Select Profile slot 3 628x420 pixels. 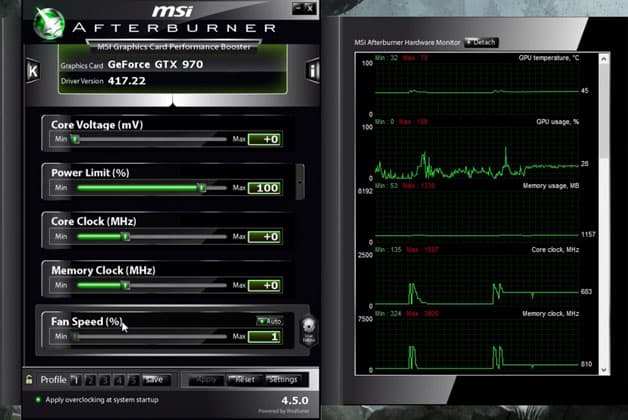pyautogui.click(x=105, y=380)
